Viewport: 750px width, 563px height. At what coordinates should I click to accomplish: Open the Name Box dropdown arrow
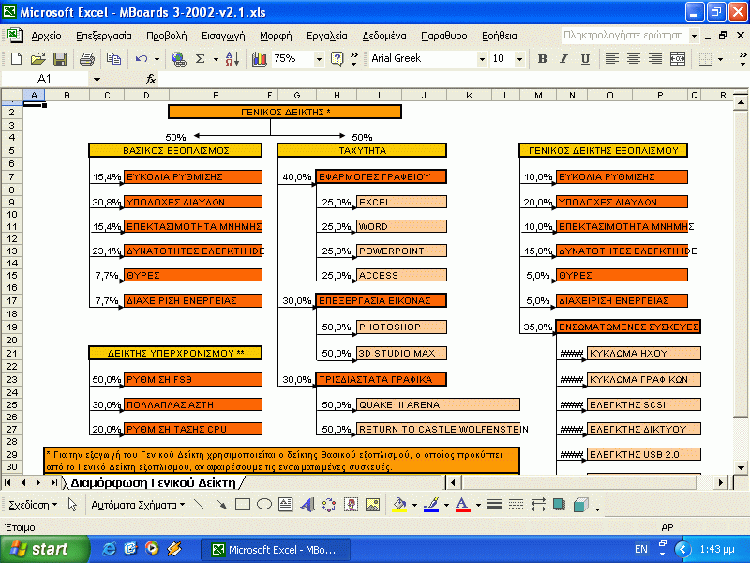coord(97,79)
